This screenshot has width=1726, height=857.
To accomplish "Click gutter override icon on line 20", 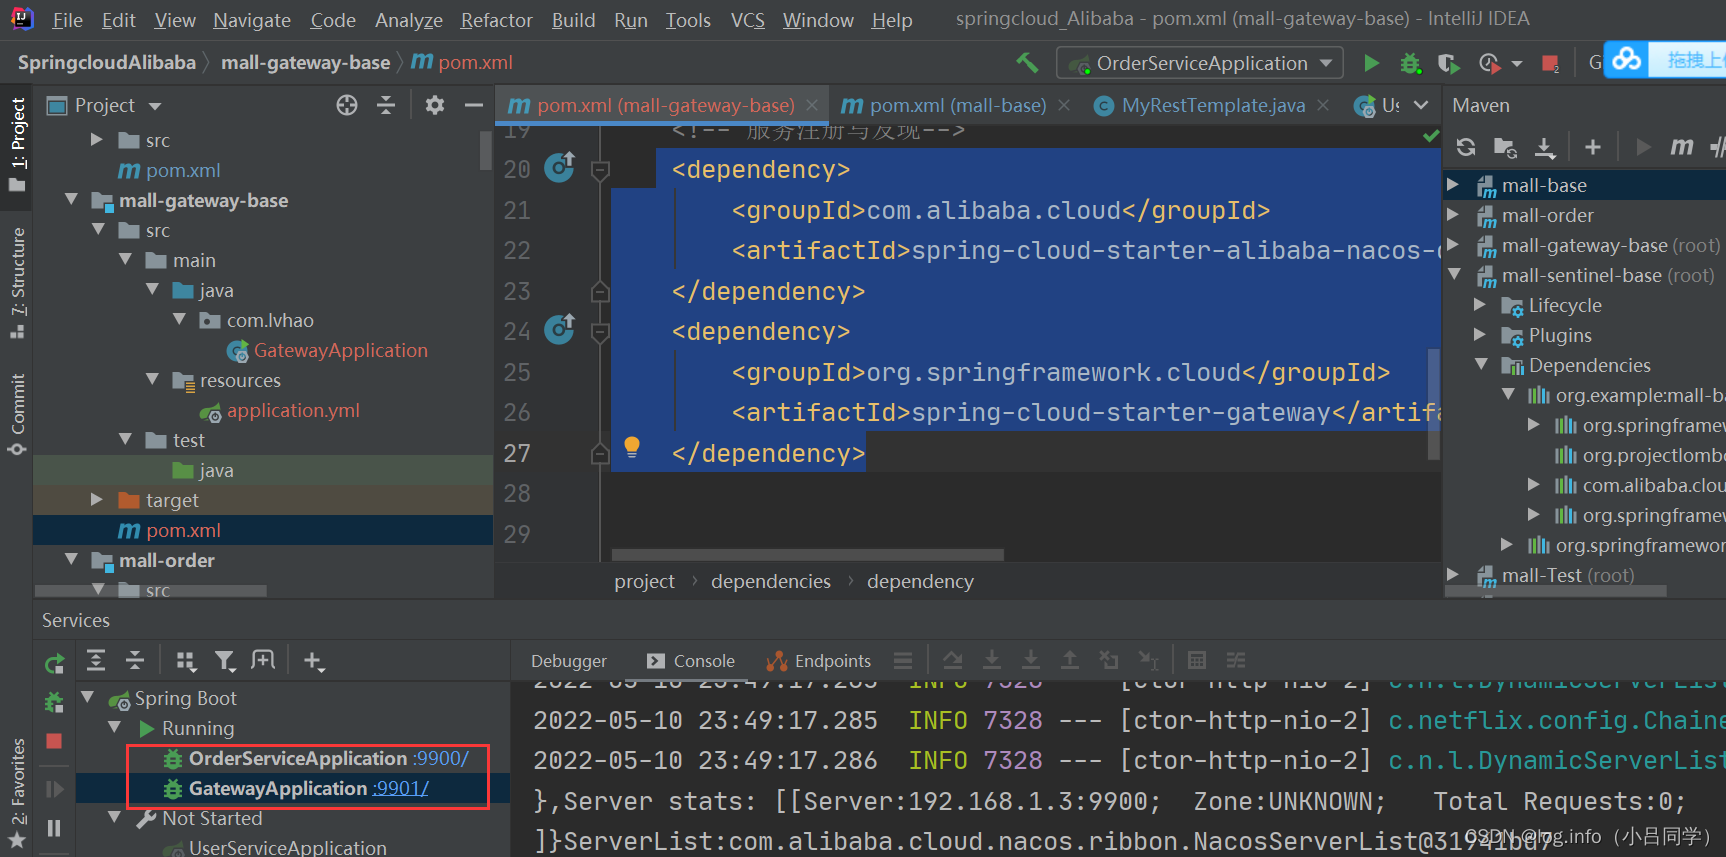I will 559,167.
